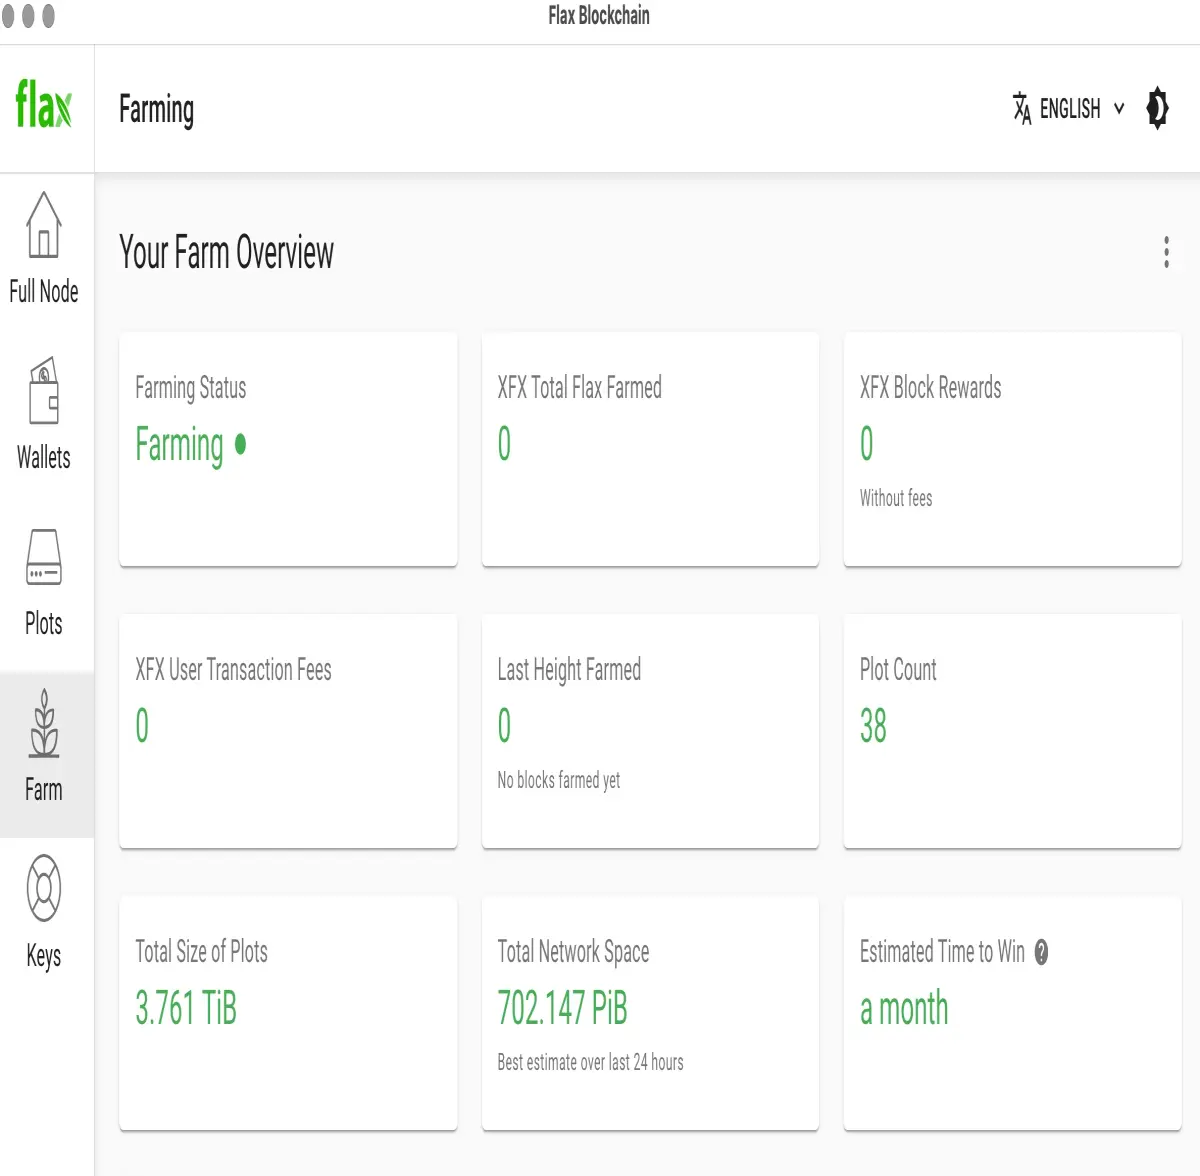The width and height of the screenshot is (1200, 1176).
Task: Click the flax logo
Action: pos(44,104)
